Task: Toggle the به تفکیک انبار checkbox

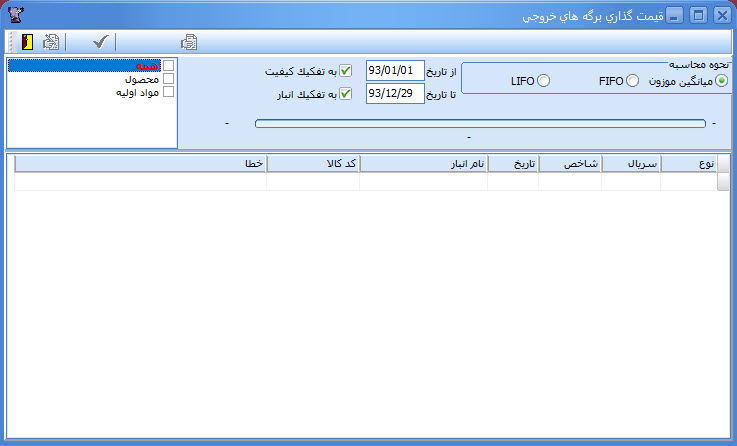Action: 346,95
